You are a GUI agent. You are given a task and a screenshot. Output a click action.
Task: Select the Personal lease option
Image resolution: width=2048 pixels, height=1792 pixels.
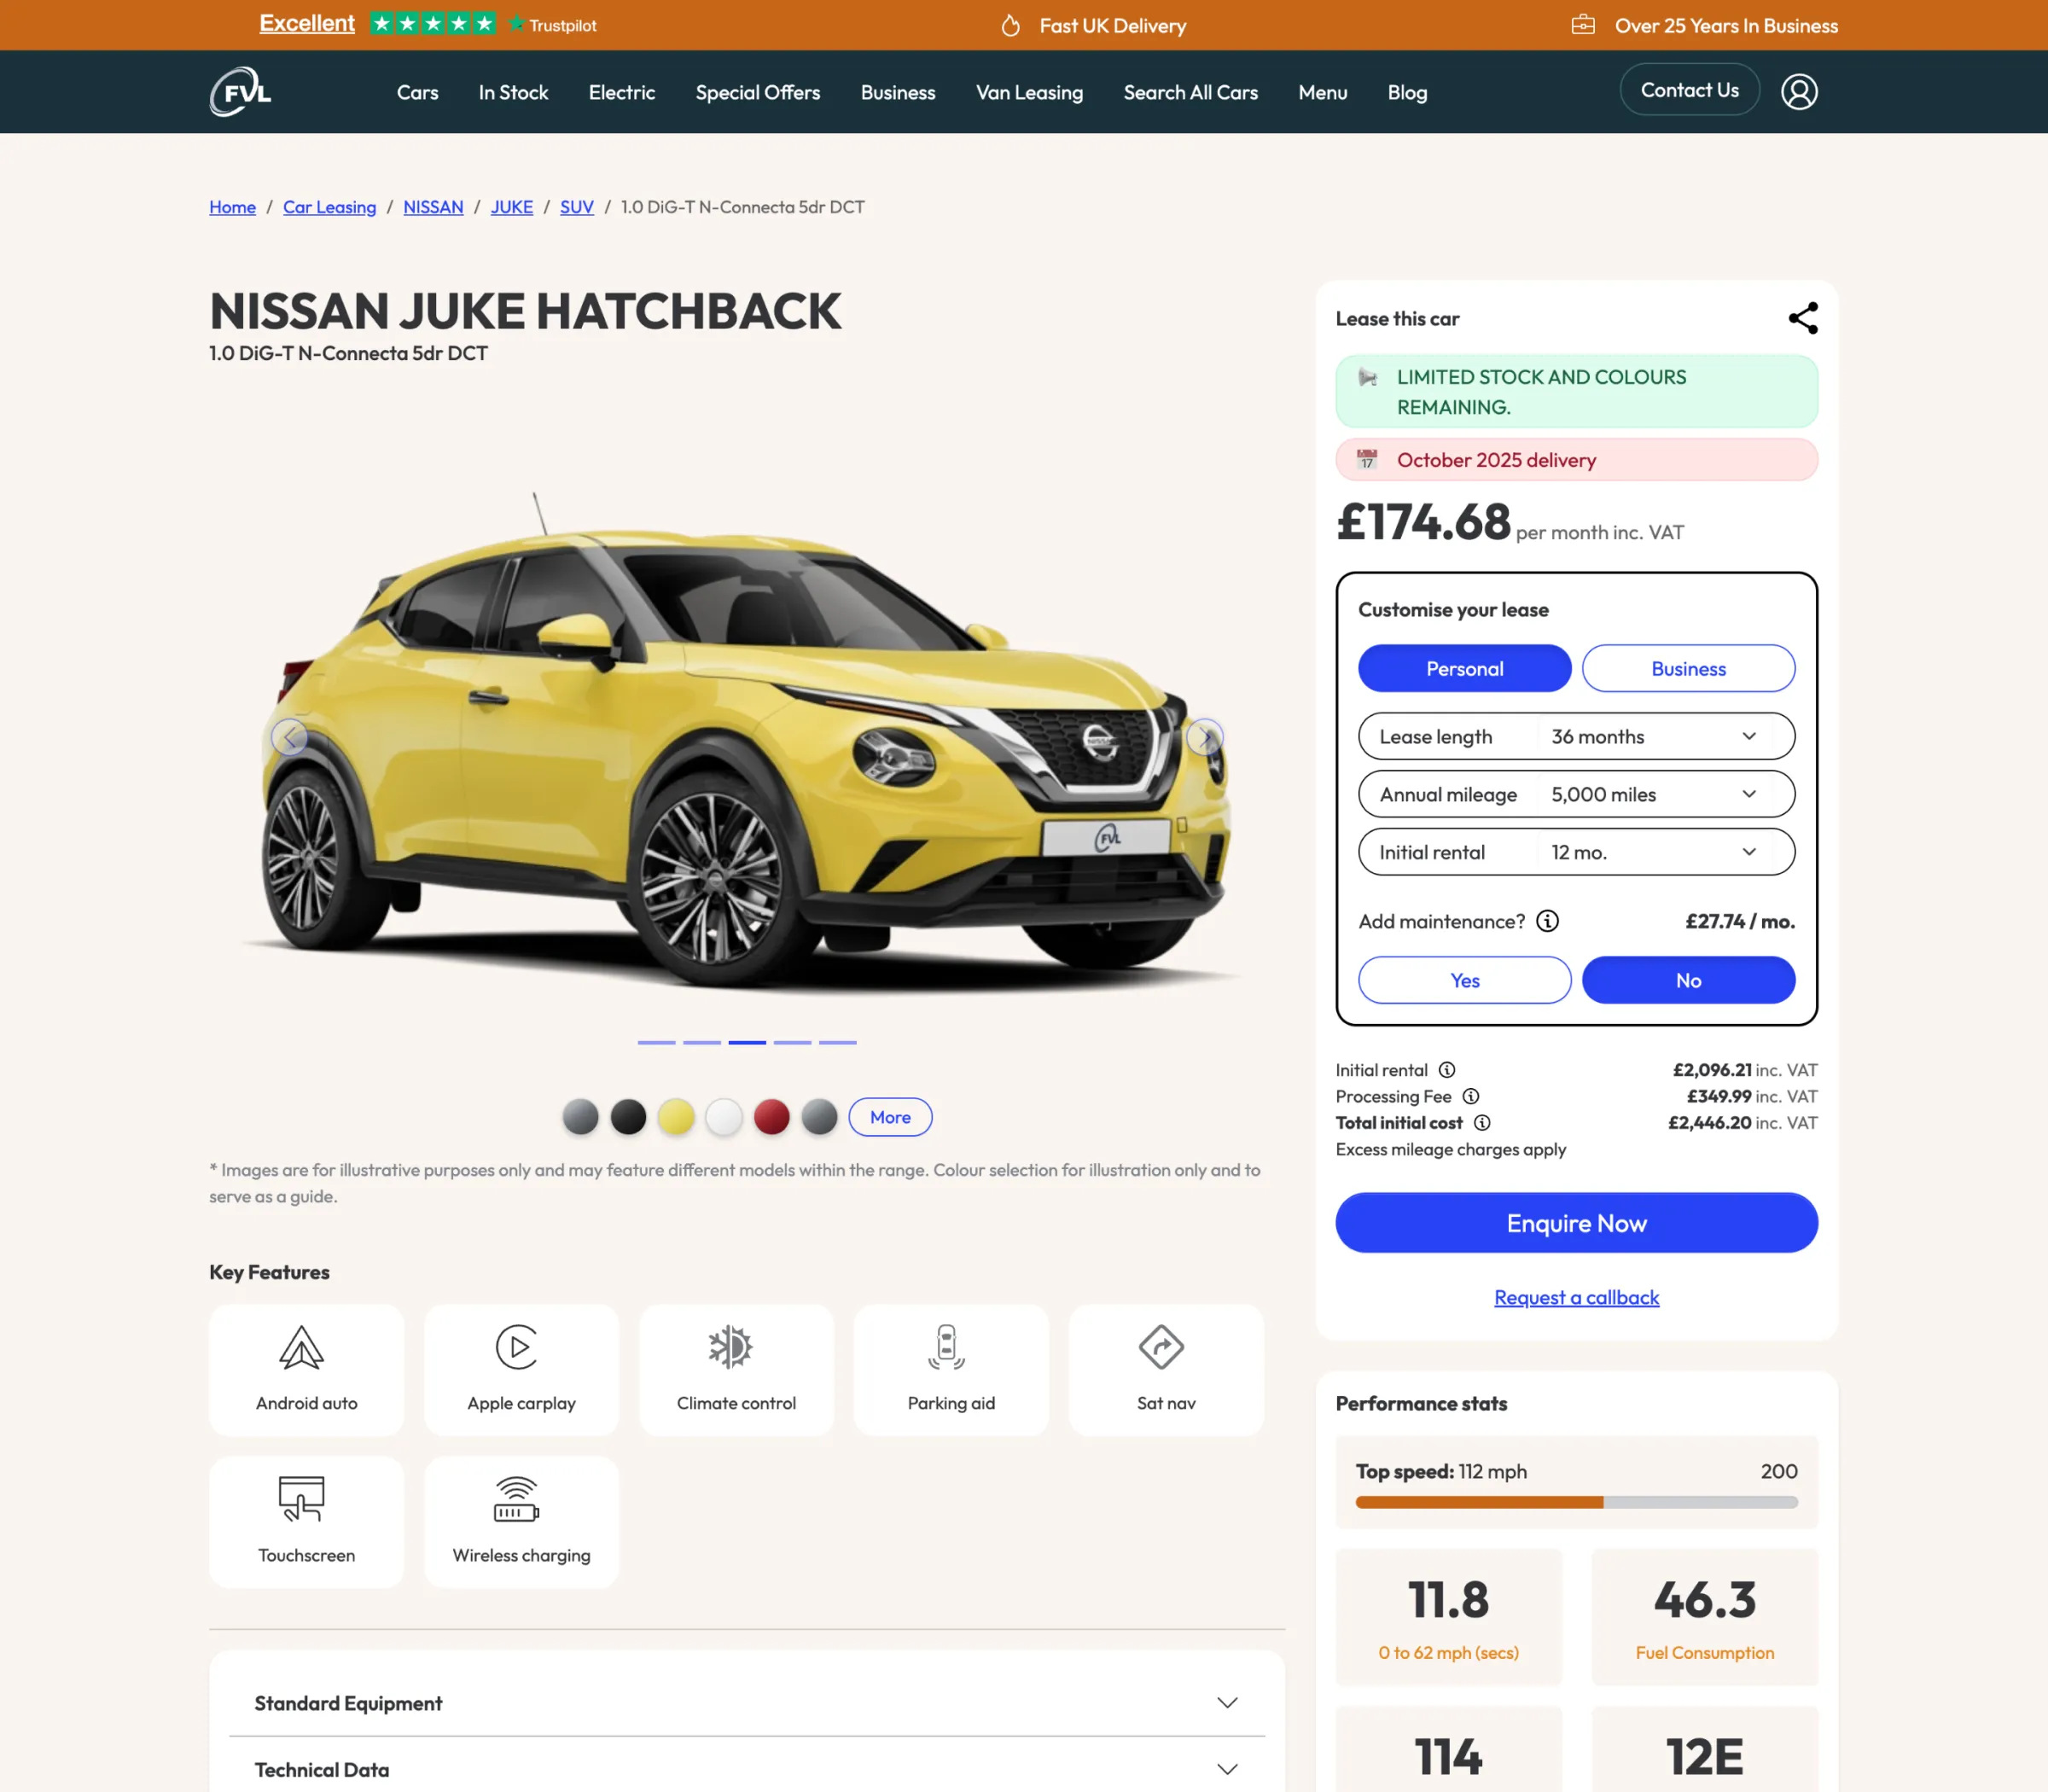point(1464,668)
